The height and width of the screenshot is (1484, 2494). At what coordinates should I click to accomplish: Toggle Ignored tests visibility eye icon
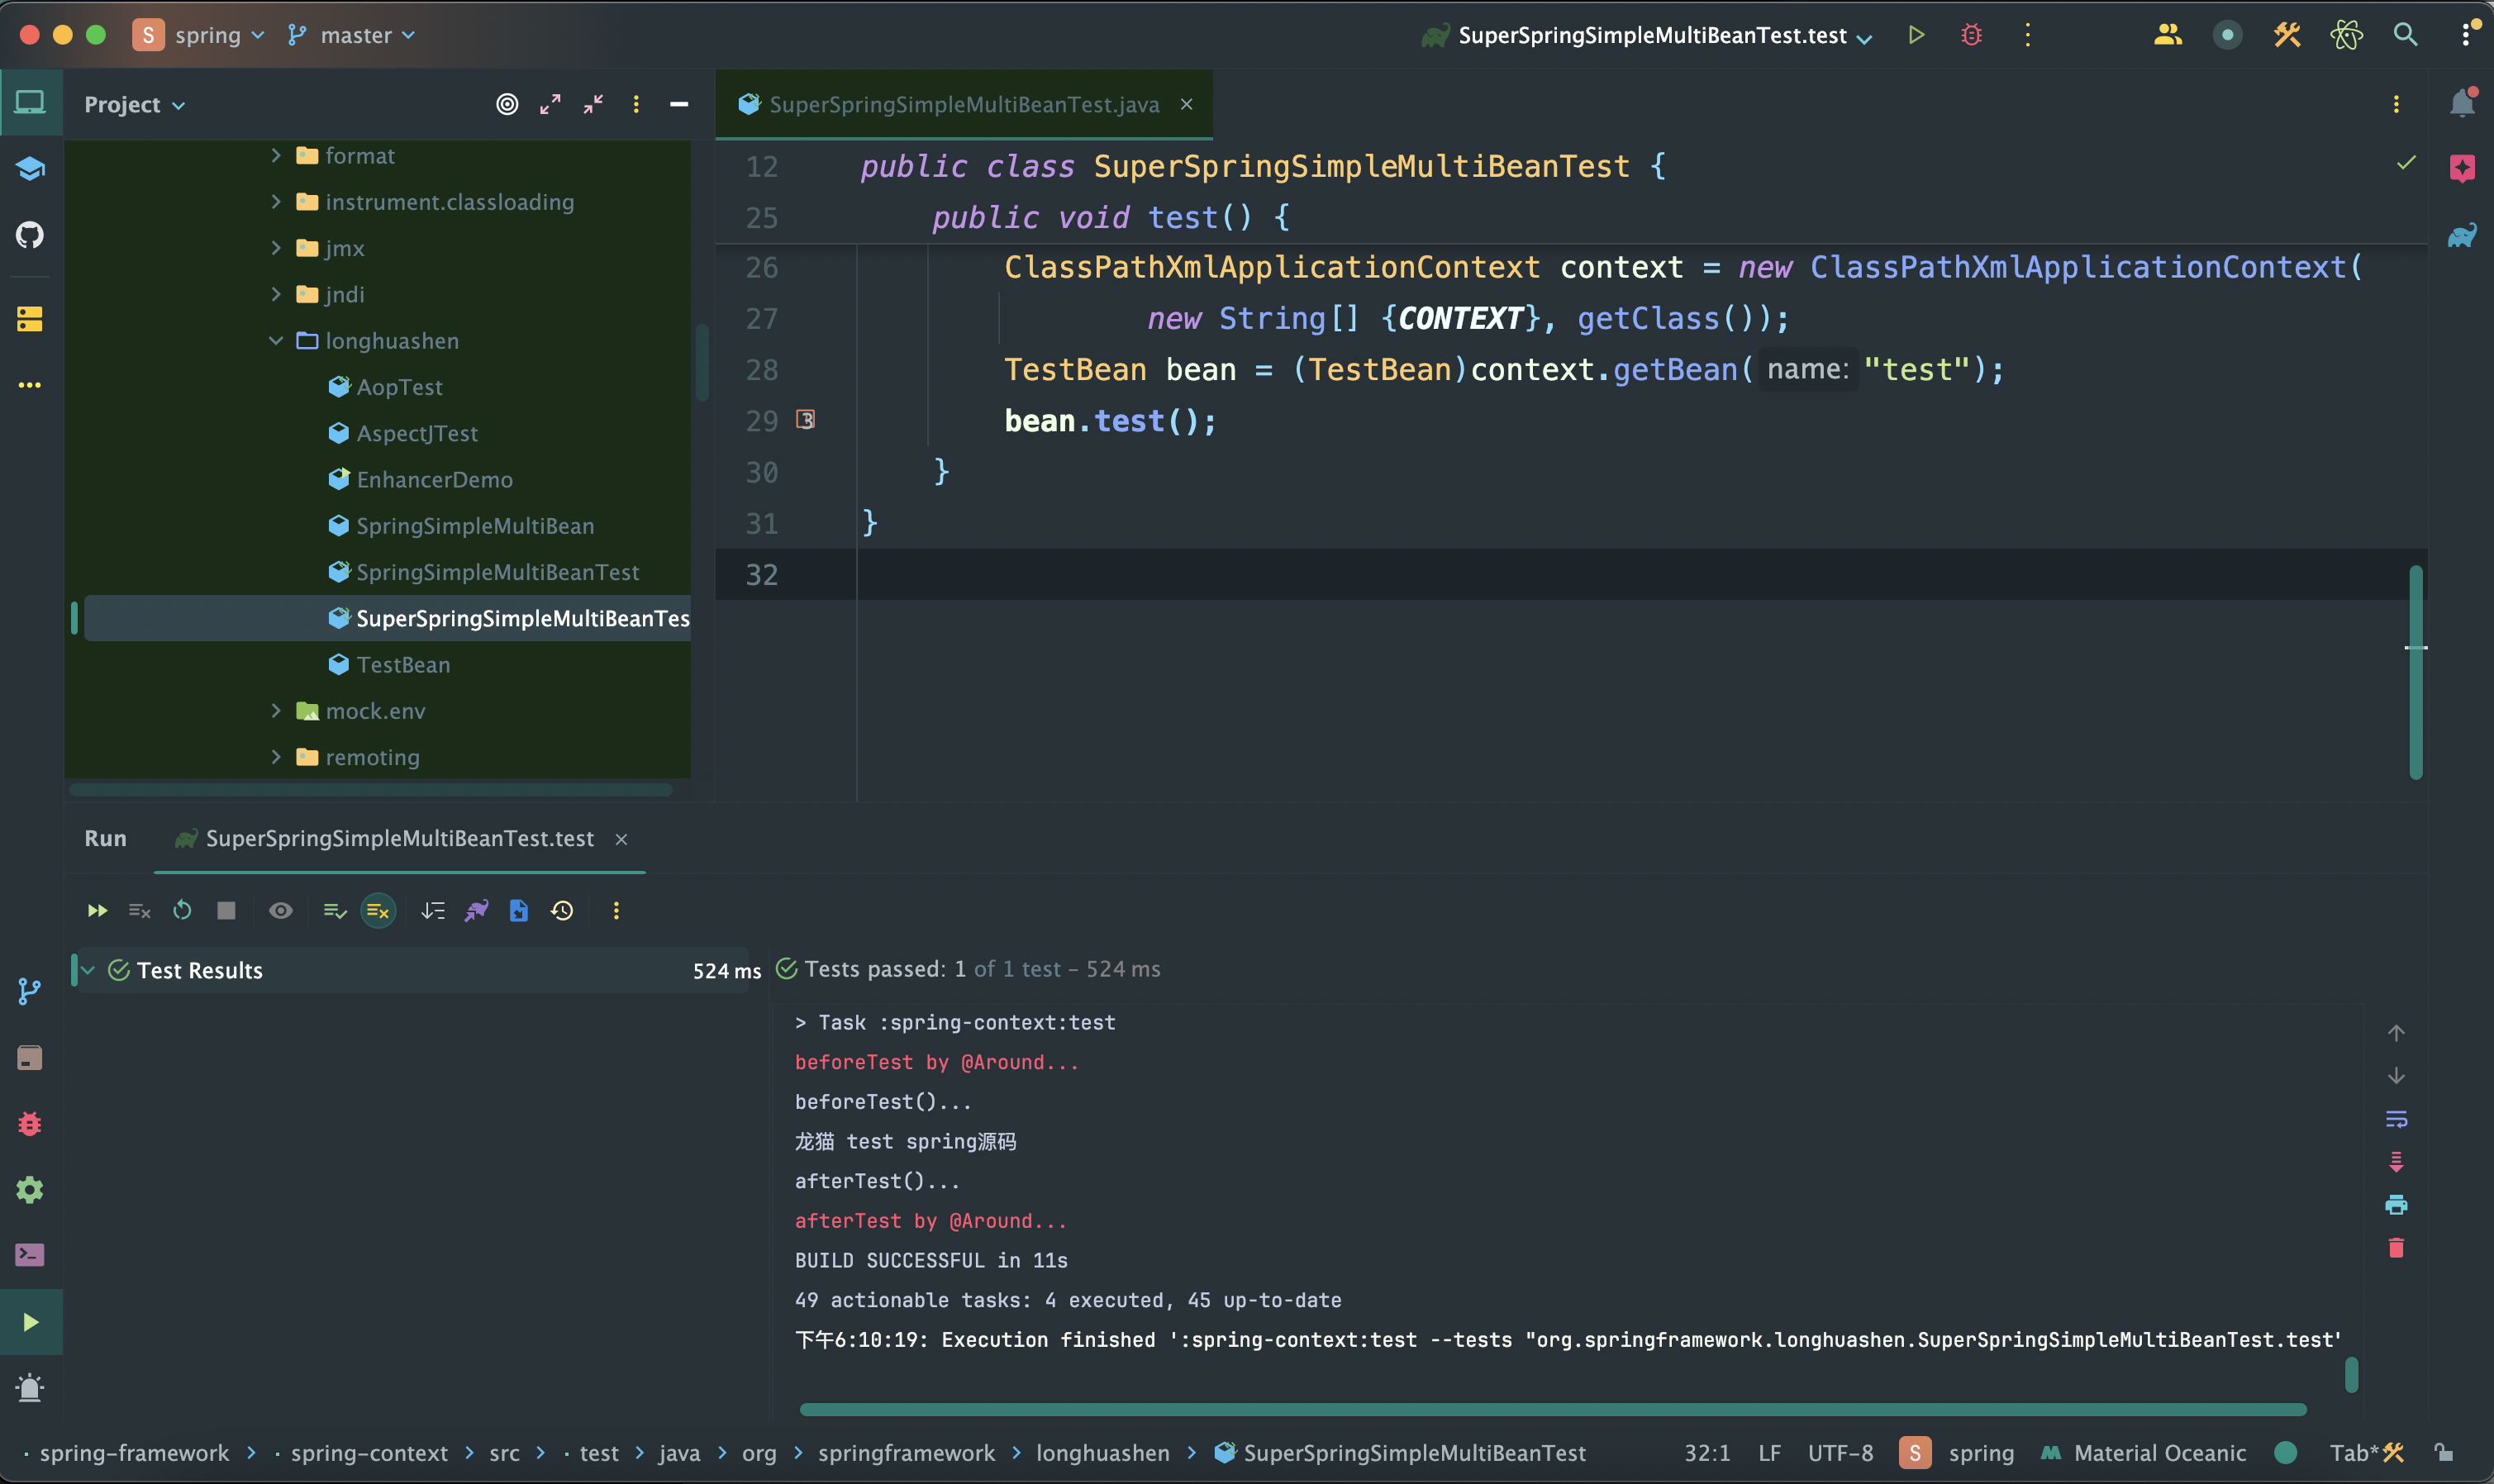click(281, 910)
